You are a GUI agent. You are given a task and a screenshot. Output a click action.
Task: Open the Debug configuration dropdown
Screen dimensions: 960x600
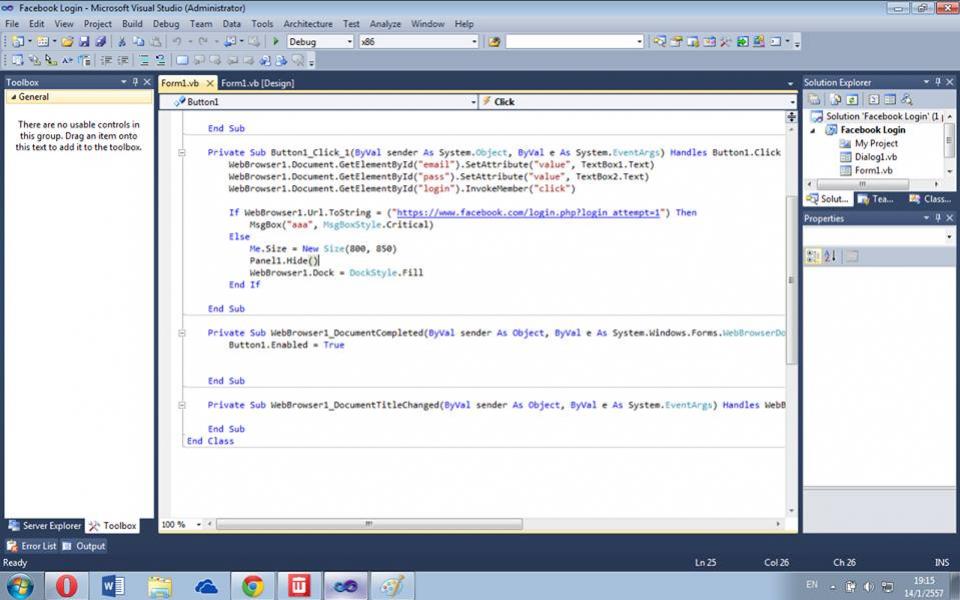(350, 42)
